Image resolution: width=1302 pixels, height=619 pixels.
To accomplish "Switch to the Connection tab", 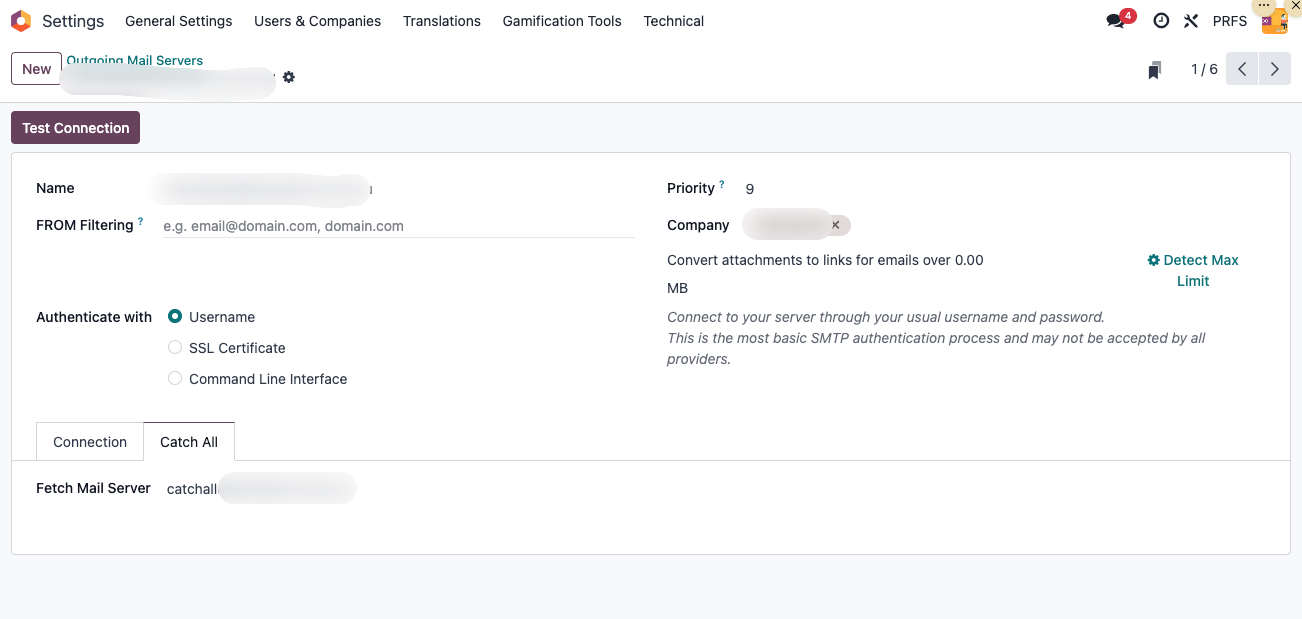I will (90, 442).
